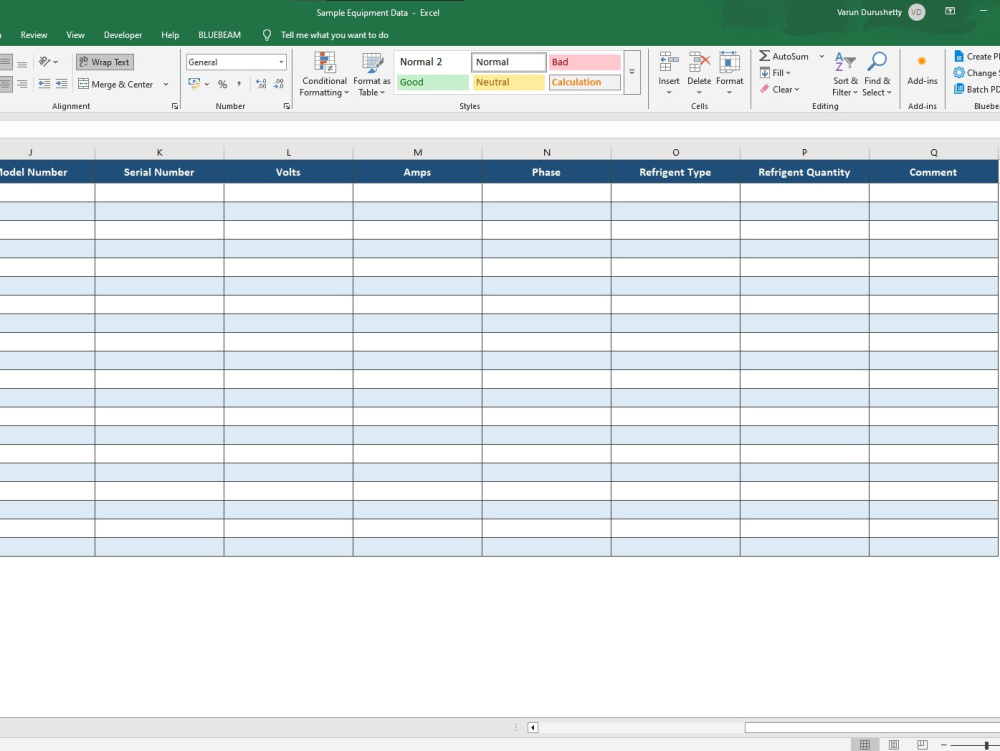Open Alignment dialog launcher
This screenshot has width=1000, height=751.
pyautogui.click(x=175, y=106)
